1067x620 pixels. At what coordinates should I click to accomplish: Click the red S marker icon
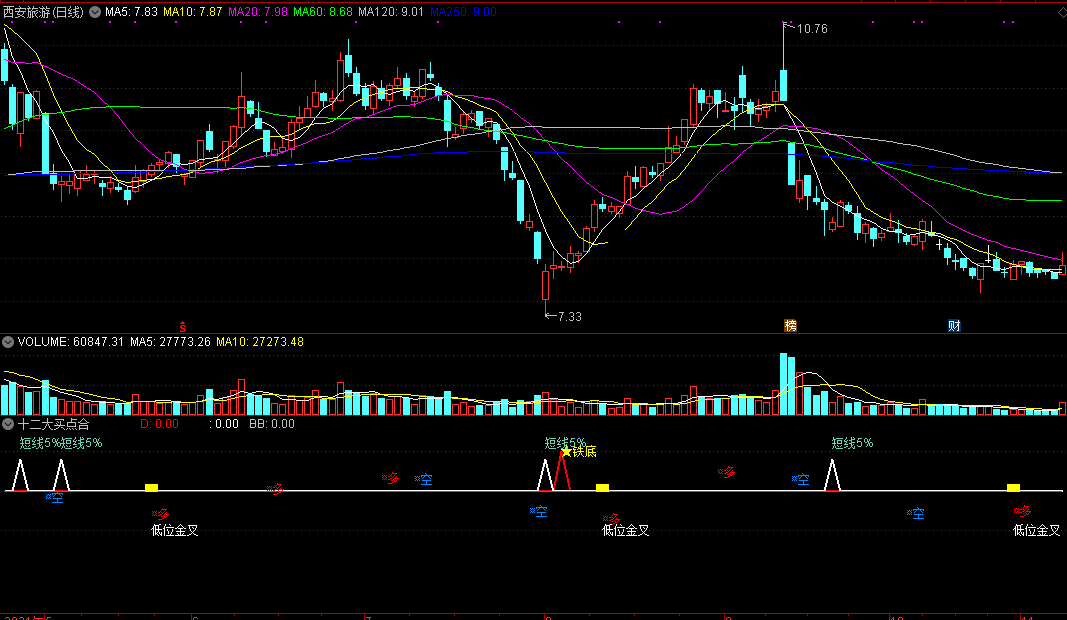[182, 327]
